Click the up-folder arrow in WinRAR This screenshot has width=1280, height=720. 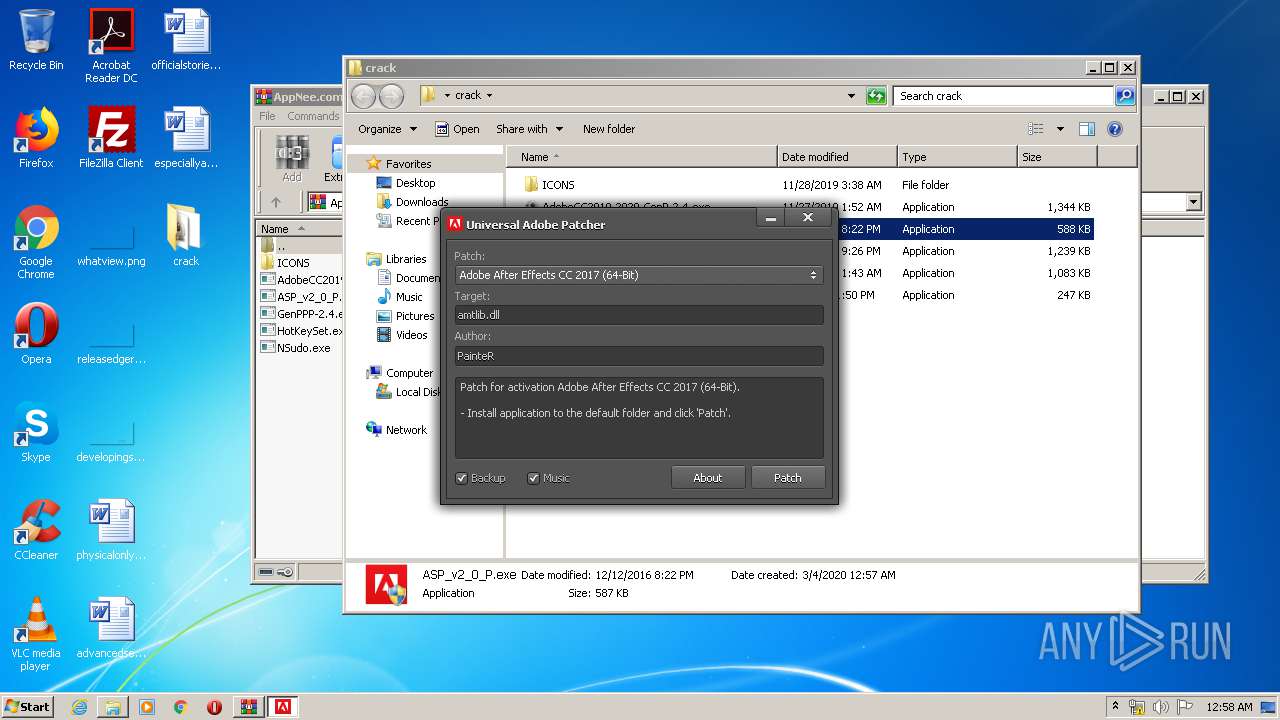click(276, 202)
